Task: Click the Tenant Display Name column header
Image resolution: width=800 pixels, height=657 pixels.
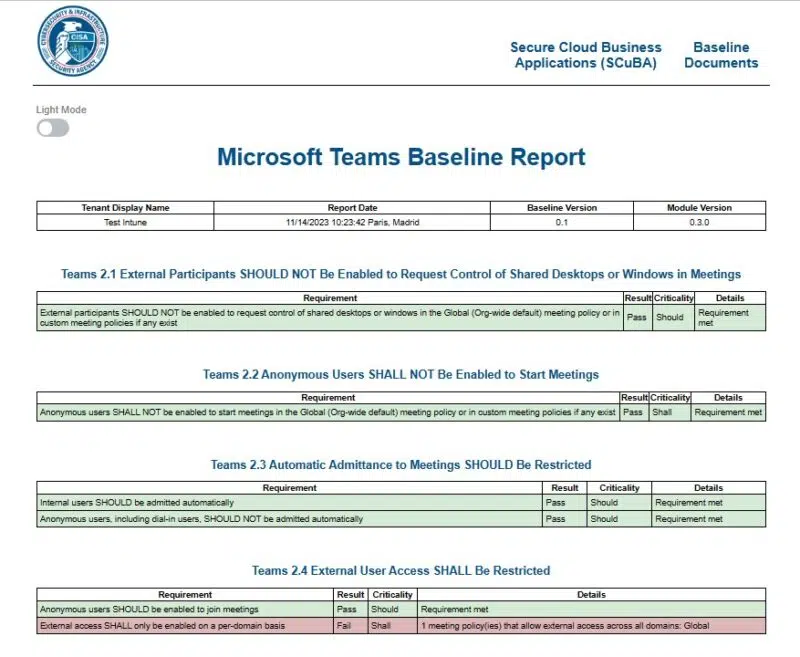Action: [x=122, y=207]
